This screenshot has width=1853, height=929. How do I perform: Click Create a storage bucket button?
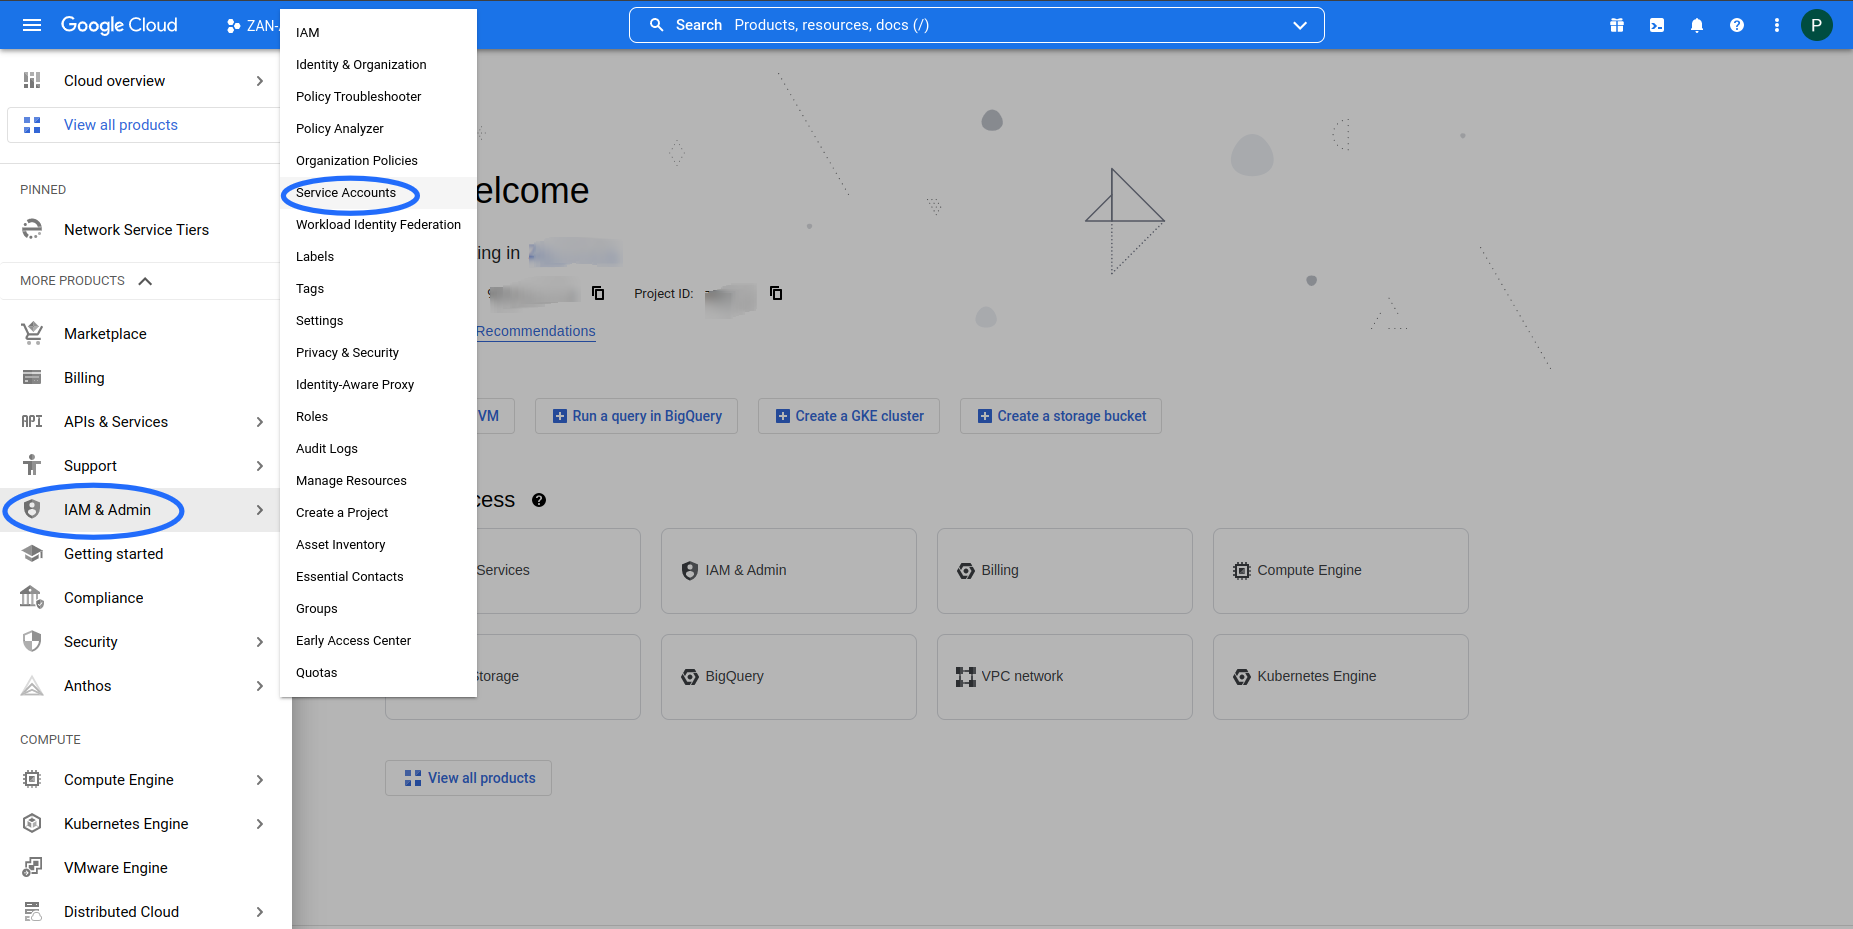pos(1061,416)
